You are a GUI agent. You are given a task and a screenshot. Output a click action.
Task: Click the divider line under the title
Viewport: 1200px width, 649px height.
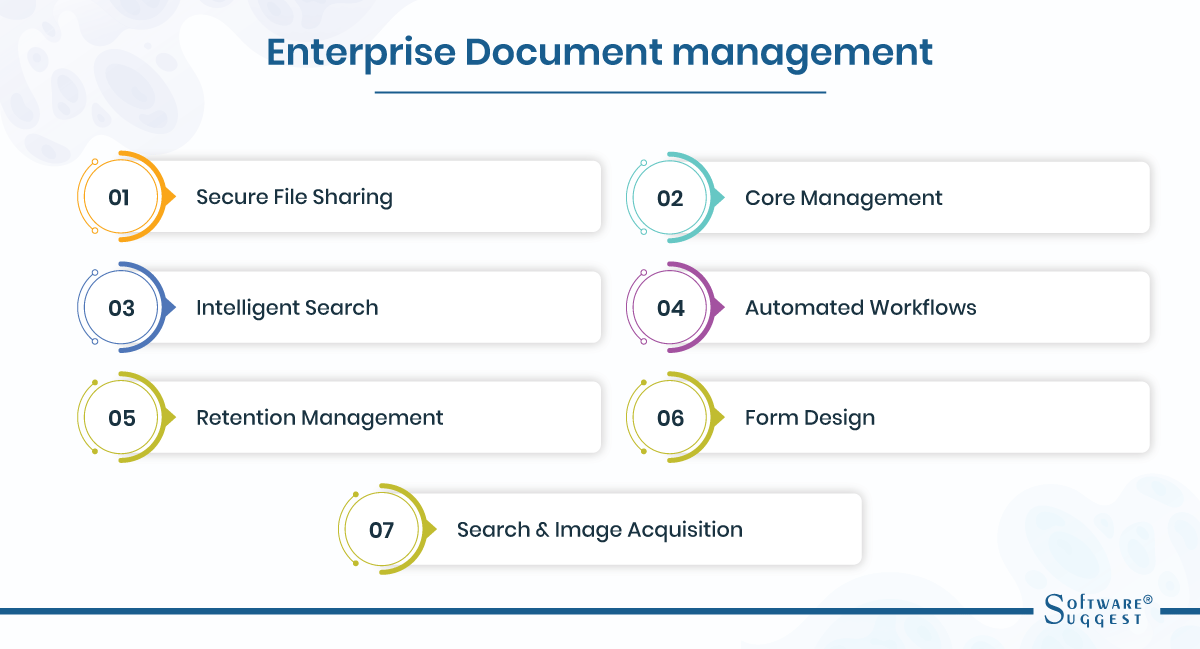(599, 90)
